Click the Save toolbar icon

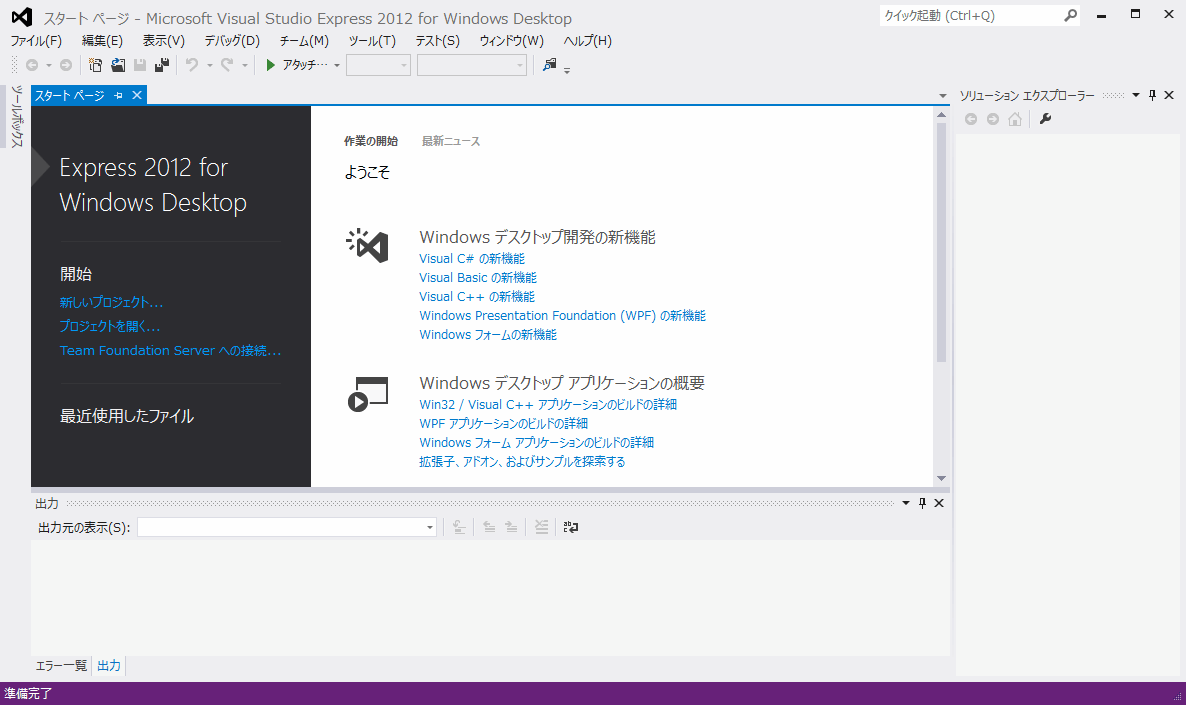[140, 66]
